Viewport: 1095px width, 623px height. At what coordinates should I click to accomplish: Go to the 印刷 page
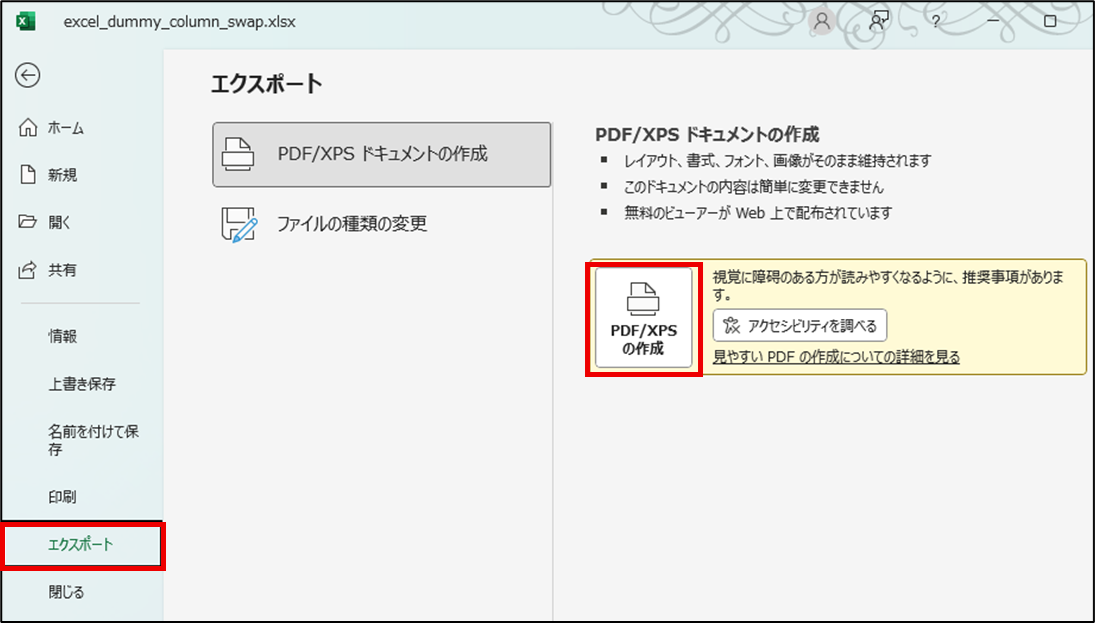(62, 497)
